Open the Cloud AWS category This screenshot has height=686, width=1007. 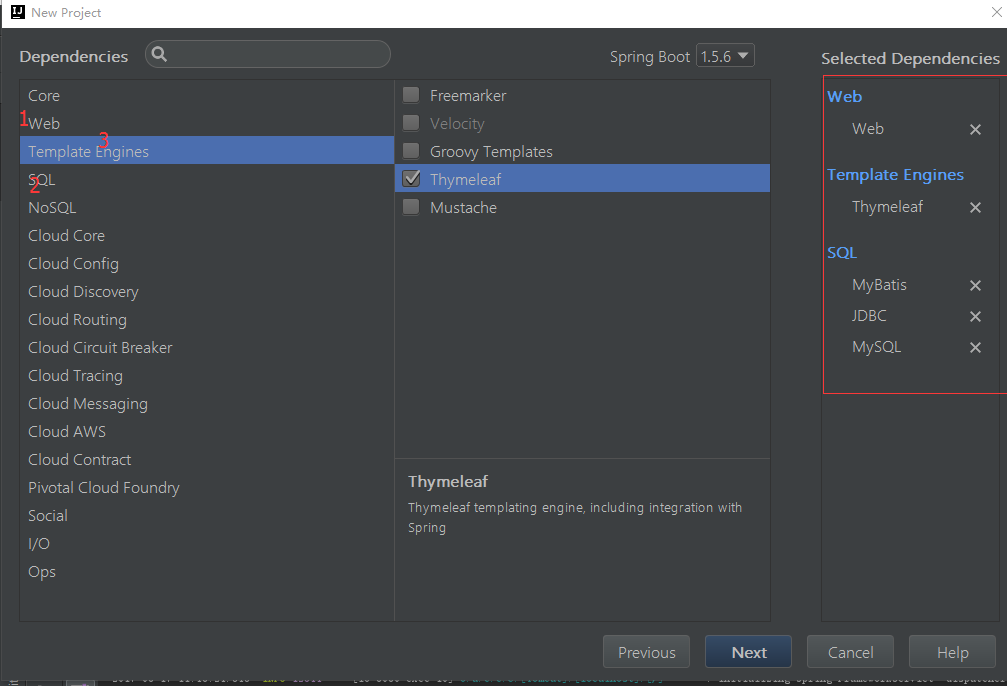click(x=207, y=432)
